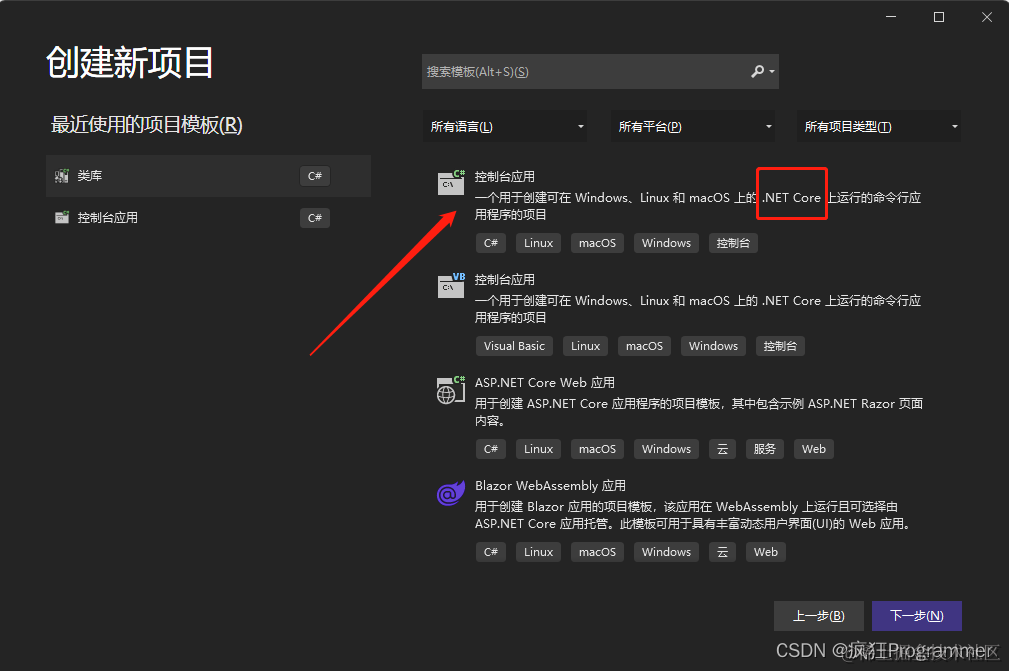Click the Web tag under Blazor WebAssembly
Viewport: 1009px width, 671px height.
[x=765, y=551]
